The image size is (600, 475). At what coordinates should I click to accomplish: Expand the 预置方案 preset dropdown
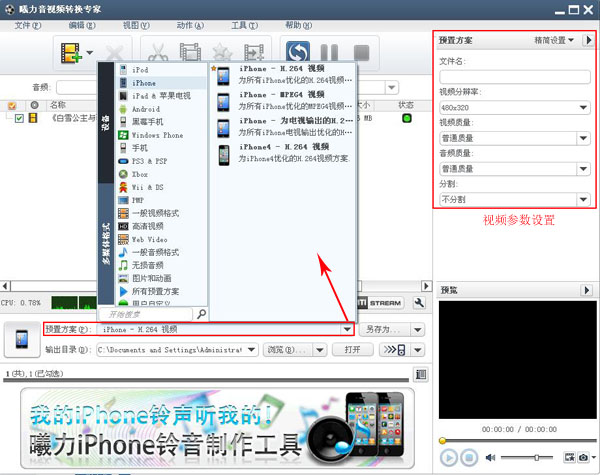[347, 329]
